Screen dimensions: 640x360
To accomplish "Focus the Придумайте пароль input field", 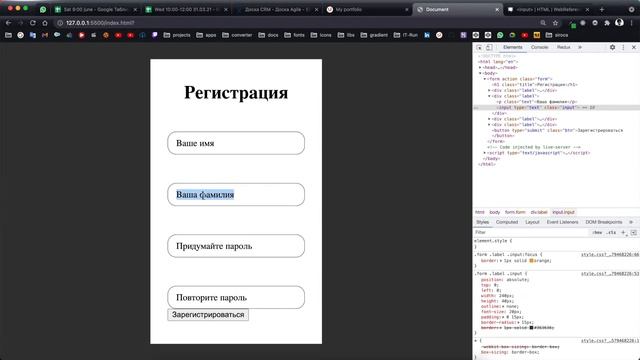I will 236,246.
